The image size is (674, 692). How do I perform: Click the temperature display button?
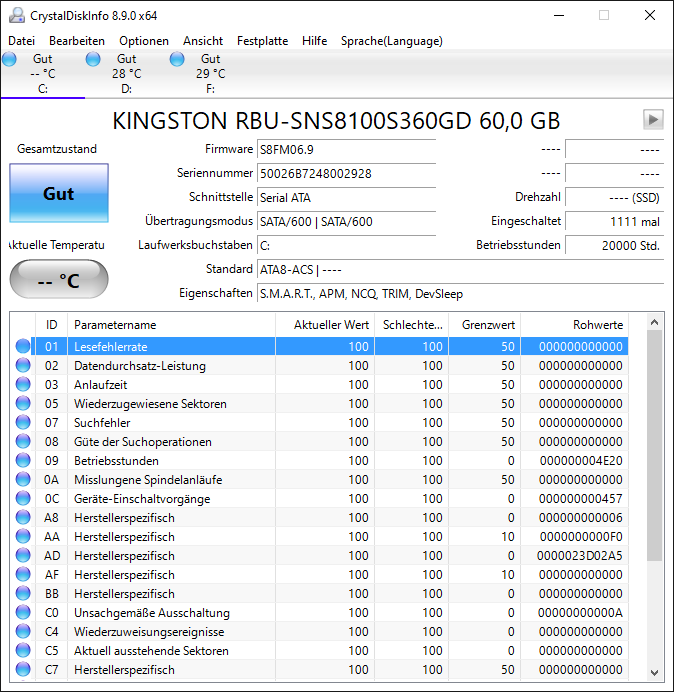tap(59, 279)
